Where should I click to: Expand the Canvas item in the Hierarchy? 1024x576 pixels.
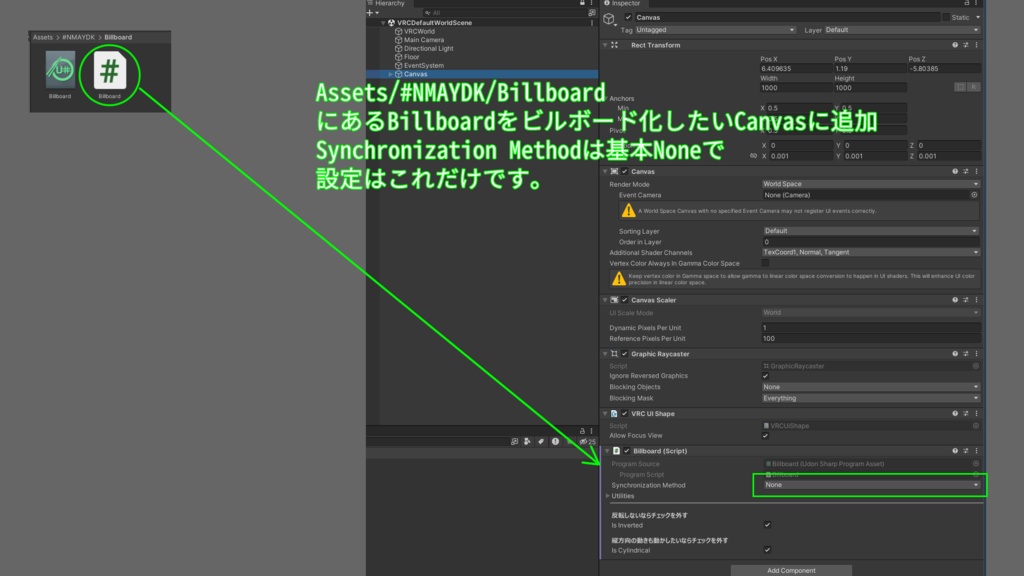392,73
